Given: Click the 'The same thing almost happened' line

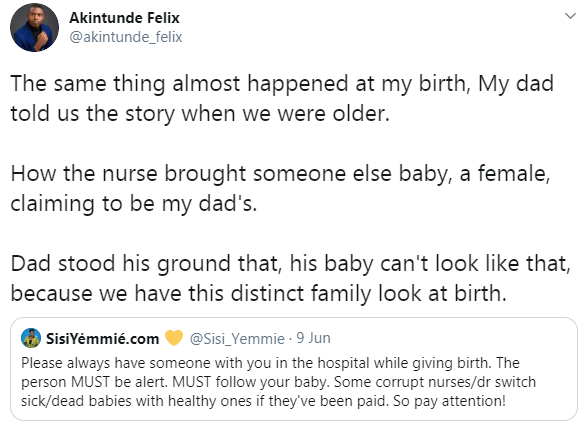Looking at the screenshot, I should click(x=282, y=83).
